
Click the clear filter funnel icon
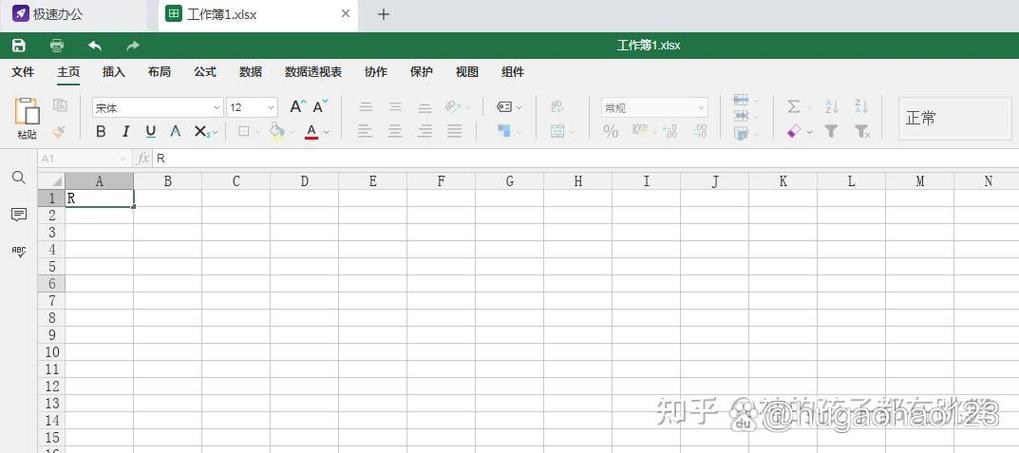tap(862, 131)
